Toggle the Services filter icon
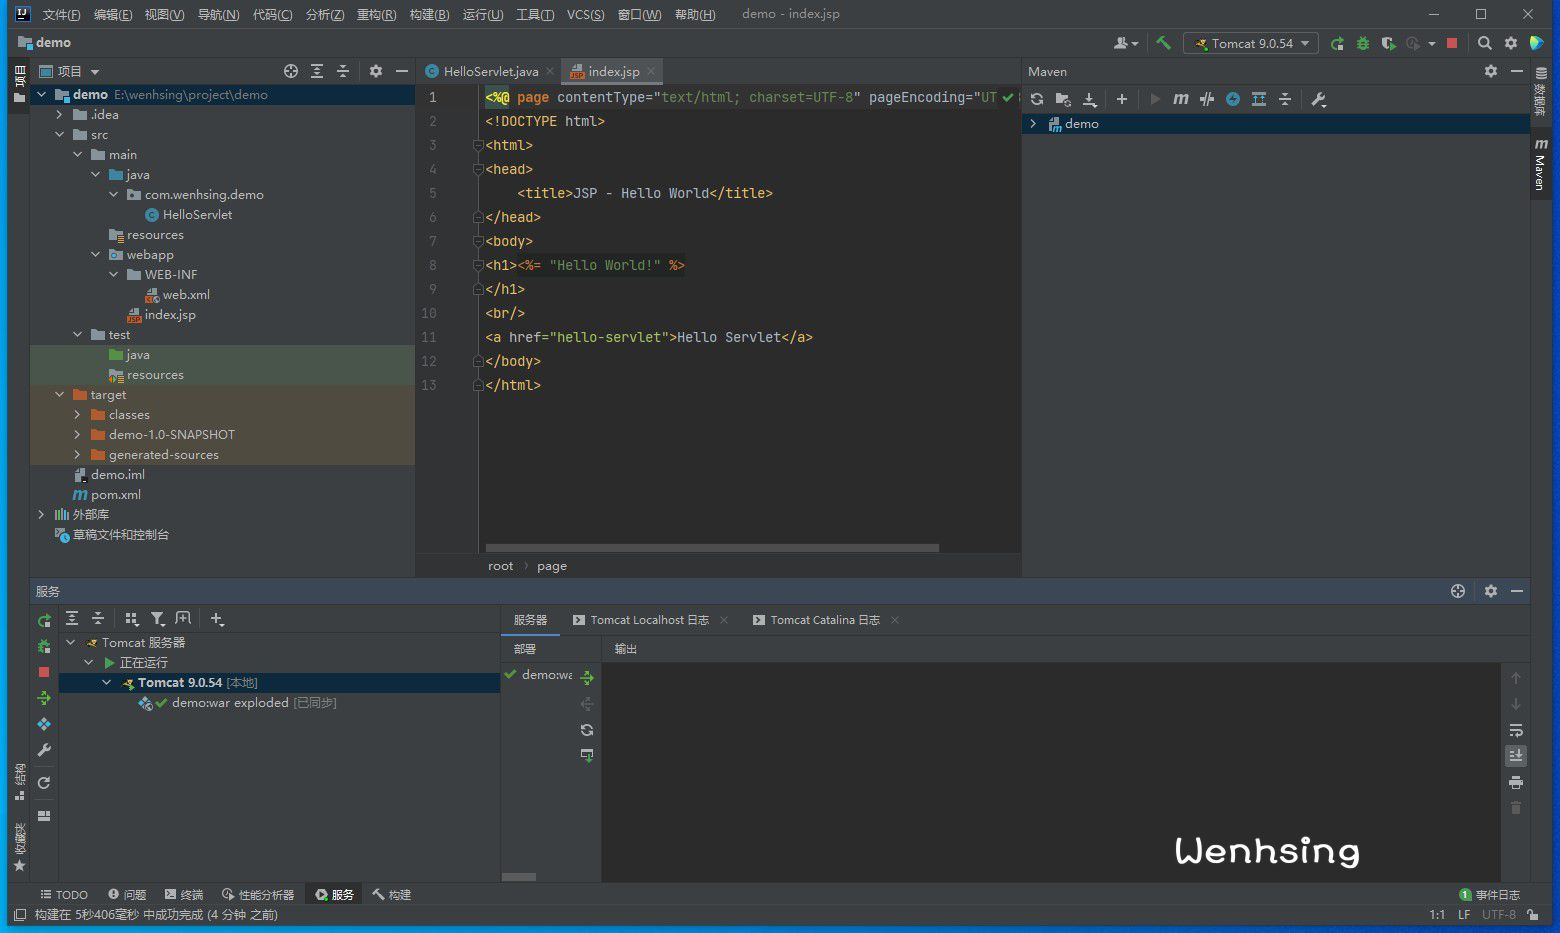The height and width of the screenshot is (933, 1560). [157, 619]
